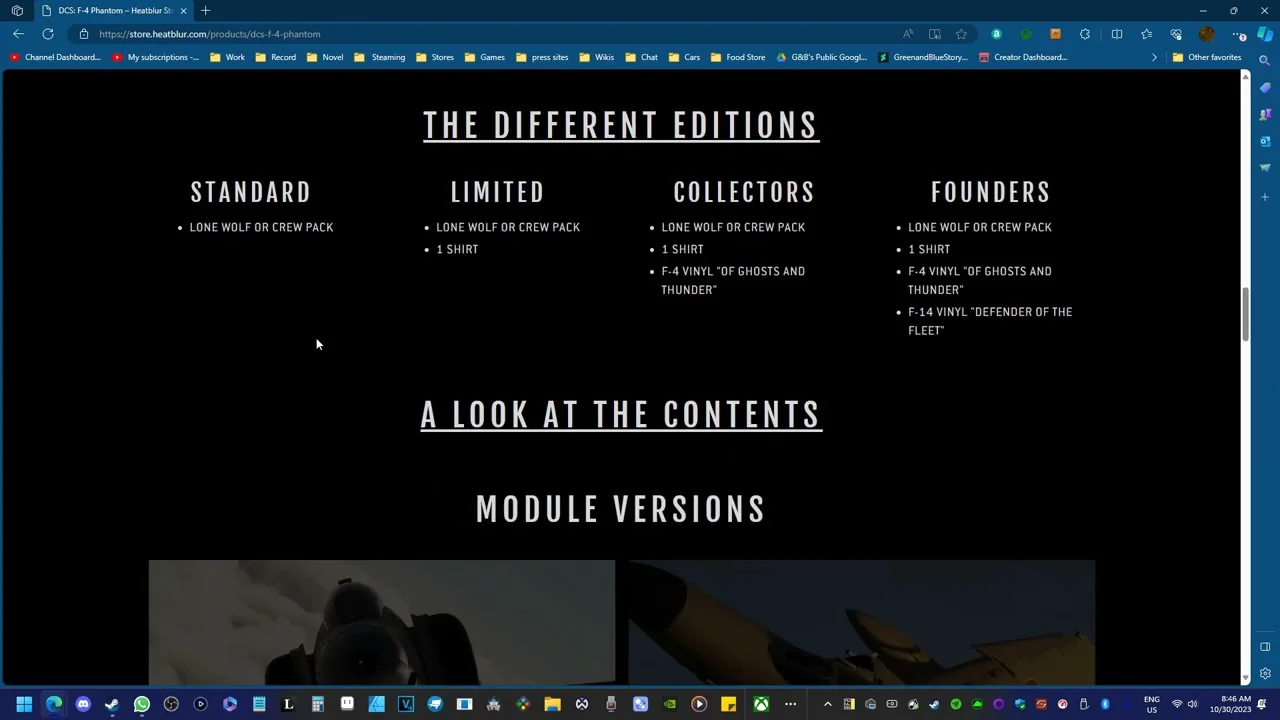
Task: Open the left module version image
Action: (x=382, y=622)
